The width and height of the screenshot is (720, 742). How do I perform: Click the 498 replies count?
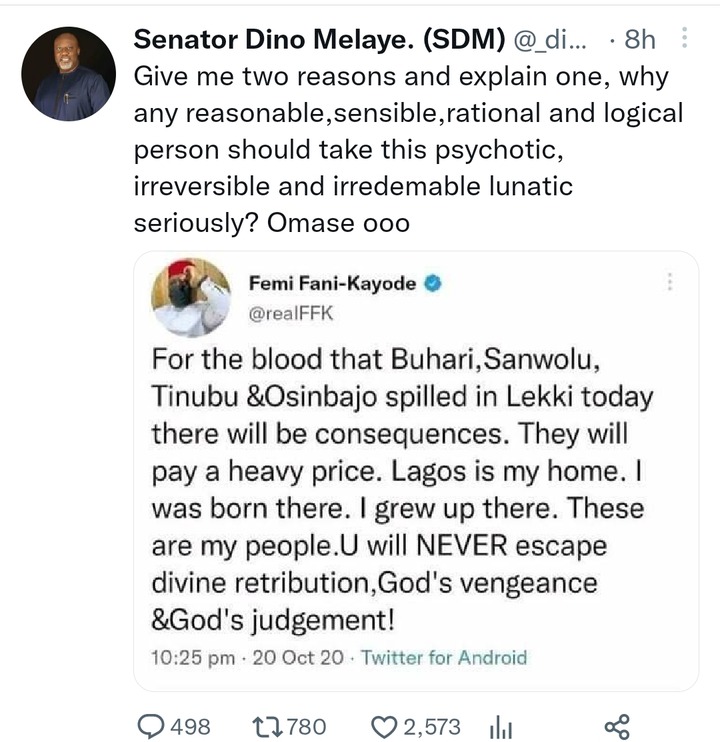(x=190, y=727)
